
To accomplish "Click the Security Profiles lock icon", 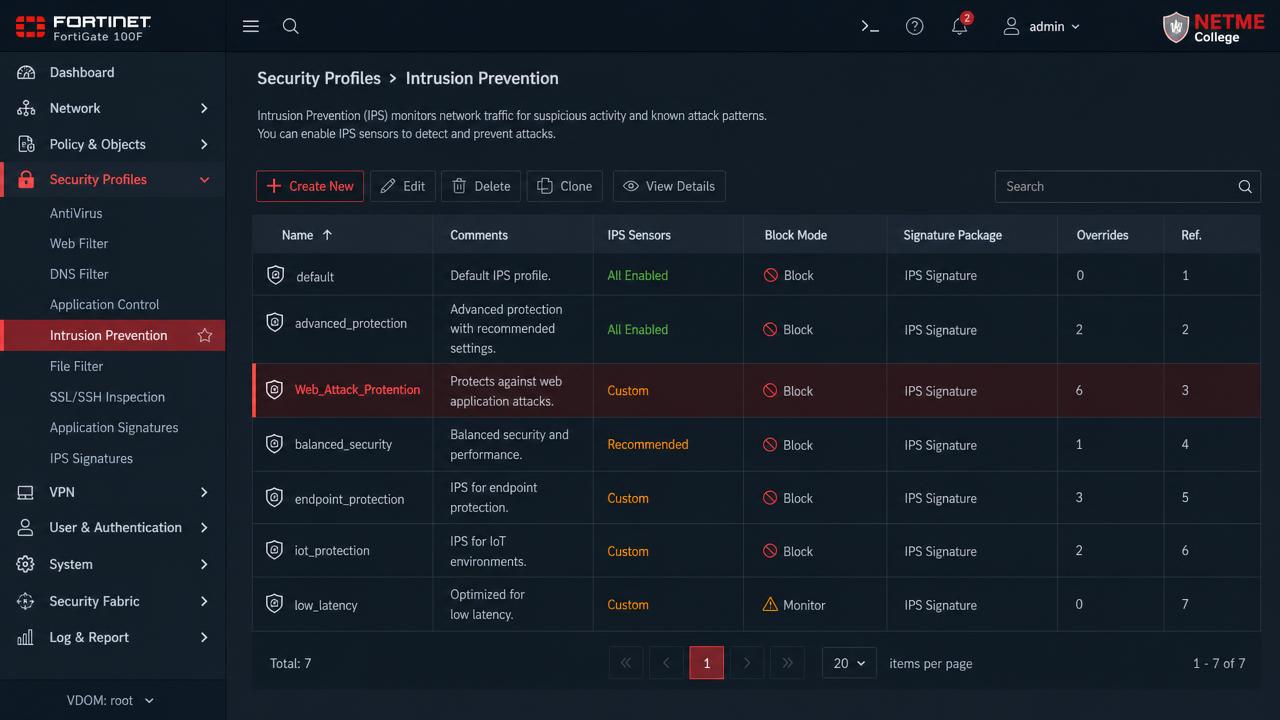I will 26,180.
